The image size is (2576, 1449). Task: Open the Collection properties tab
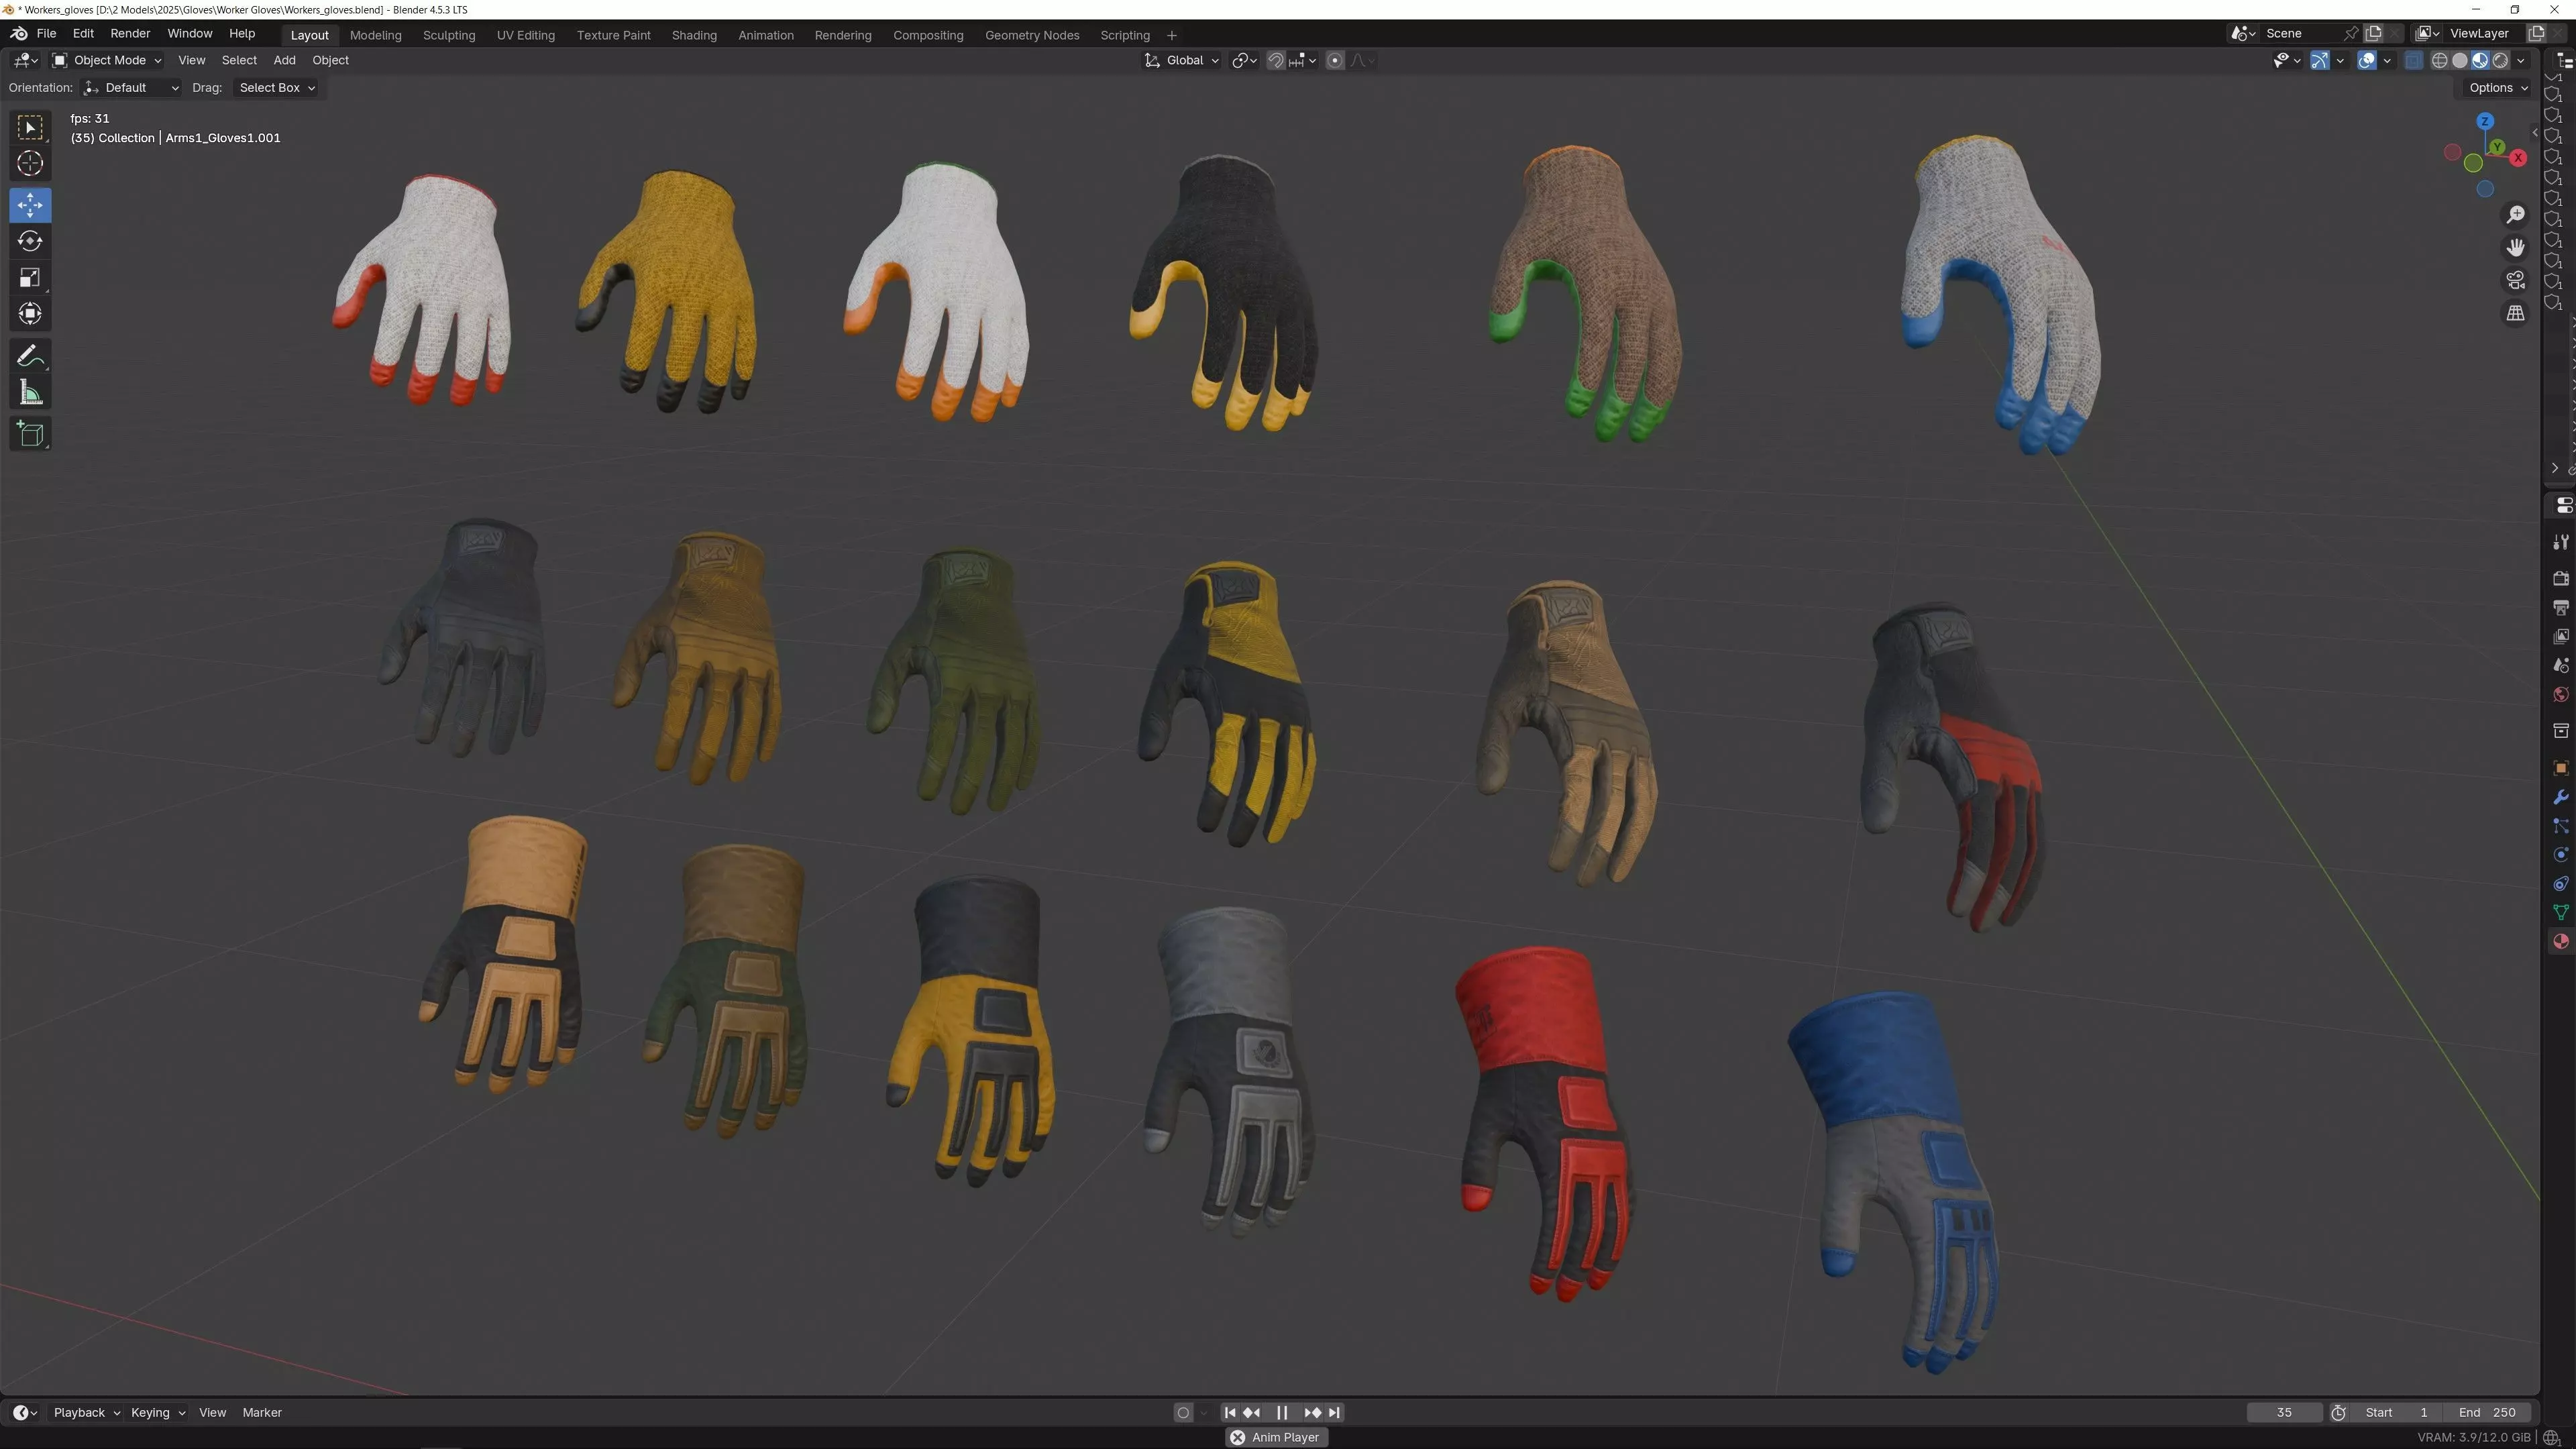coord(2560,731)
